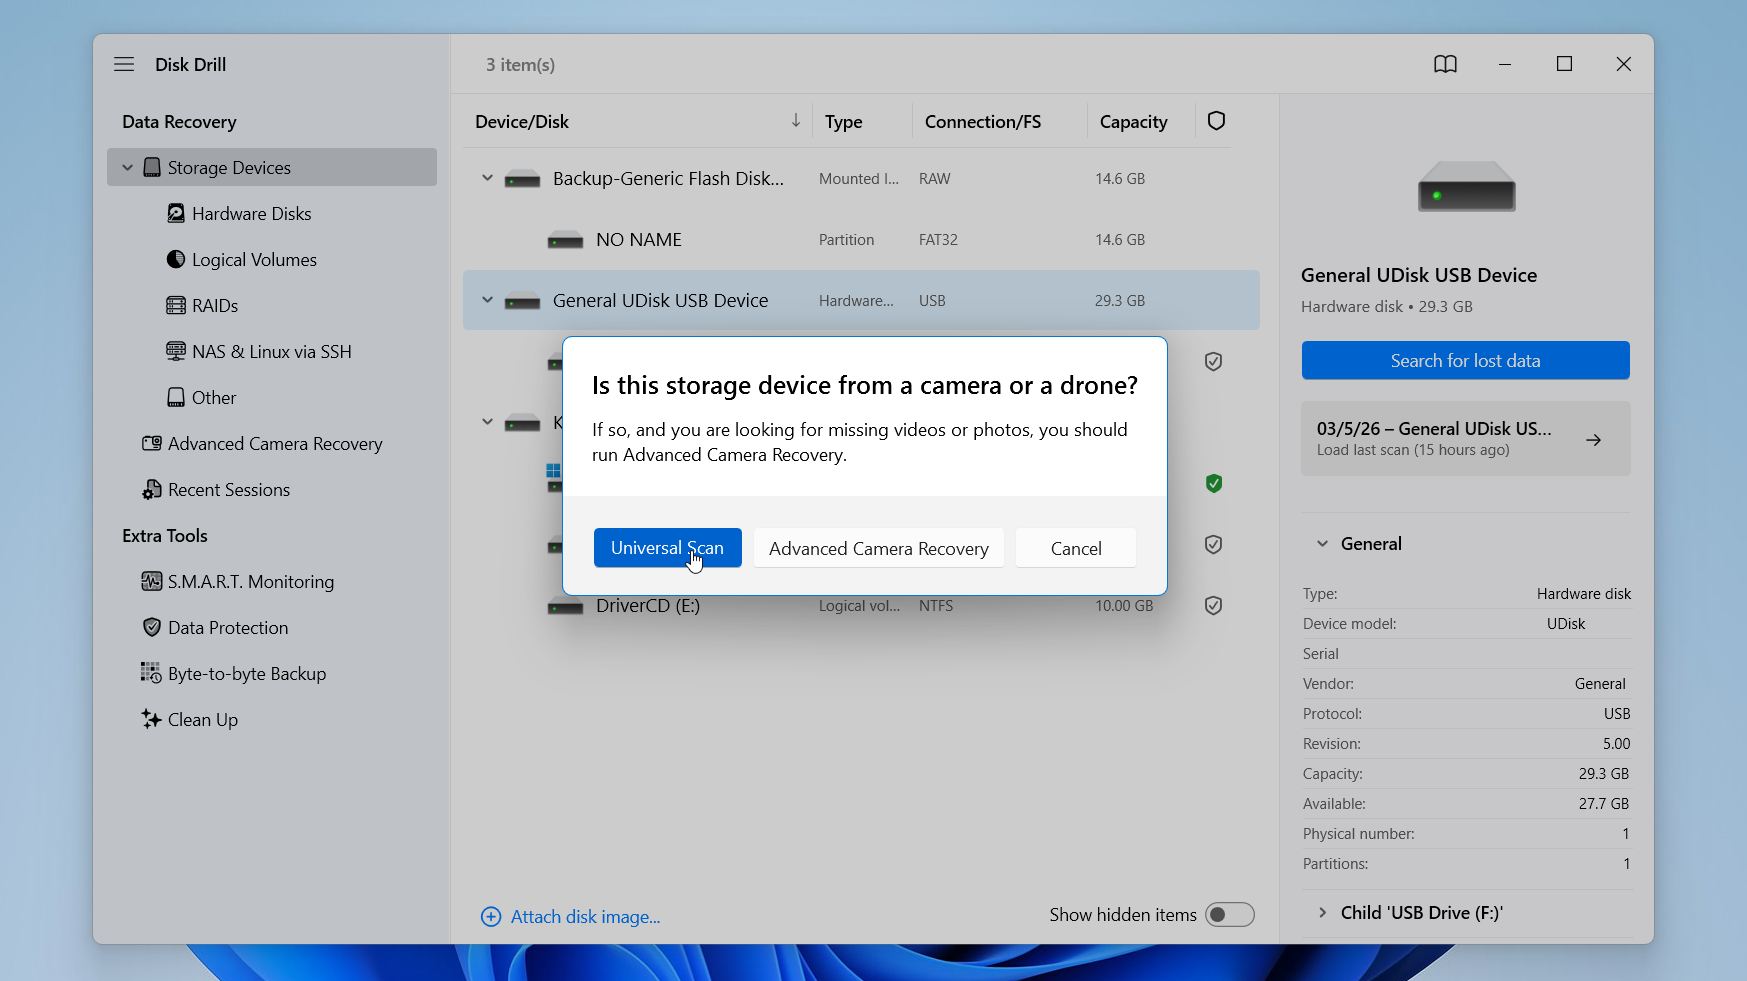Launch Byte-to-byte Backup tool
Image resolution: width=1747 pixels, height=981 pixels.
[x=246, y=673]
